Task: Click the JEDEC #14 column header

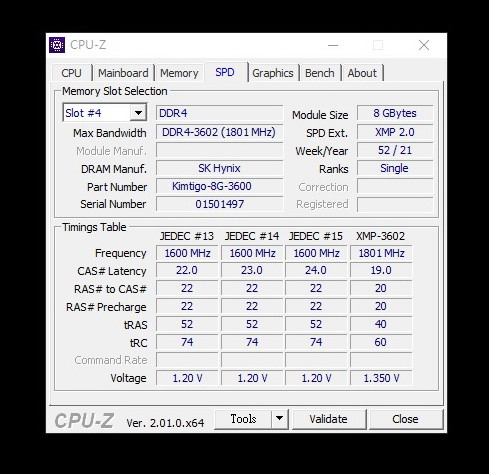Action: (x=252, y=236)
